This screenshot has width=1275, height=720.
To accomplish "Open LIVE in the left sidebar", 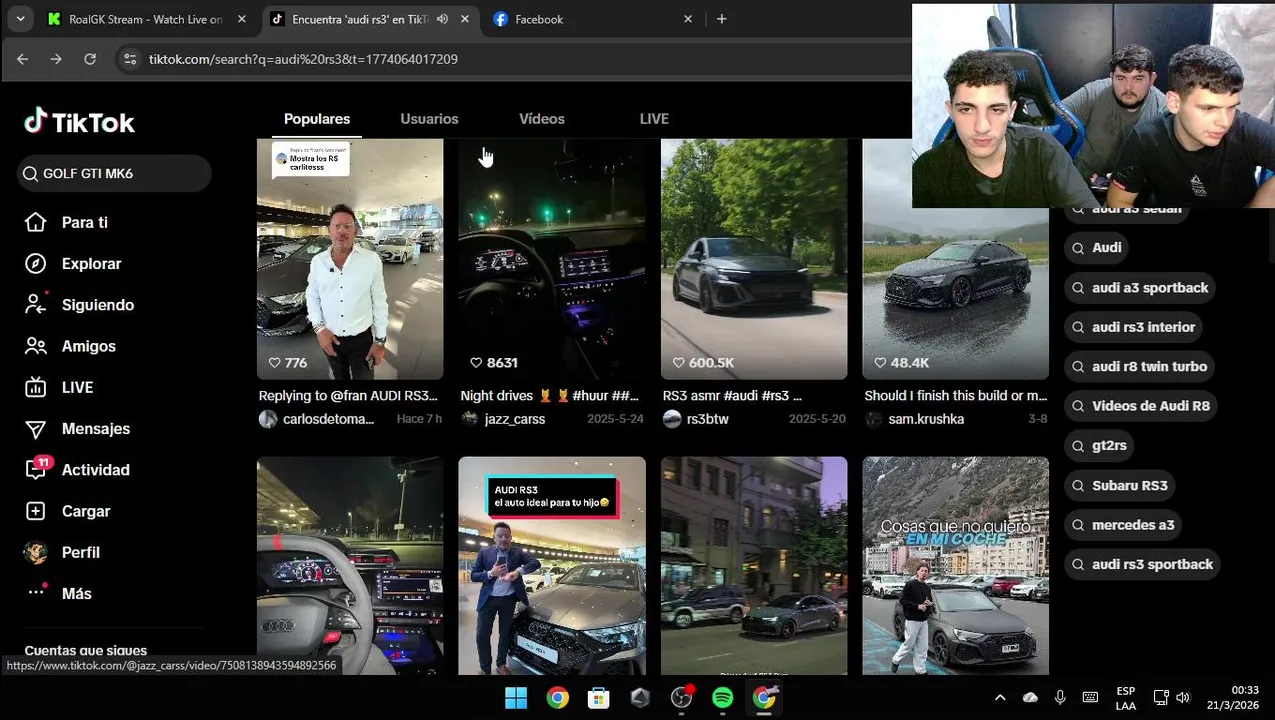I will (59, 387).
